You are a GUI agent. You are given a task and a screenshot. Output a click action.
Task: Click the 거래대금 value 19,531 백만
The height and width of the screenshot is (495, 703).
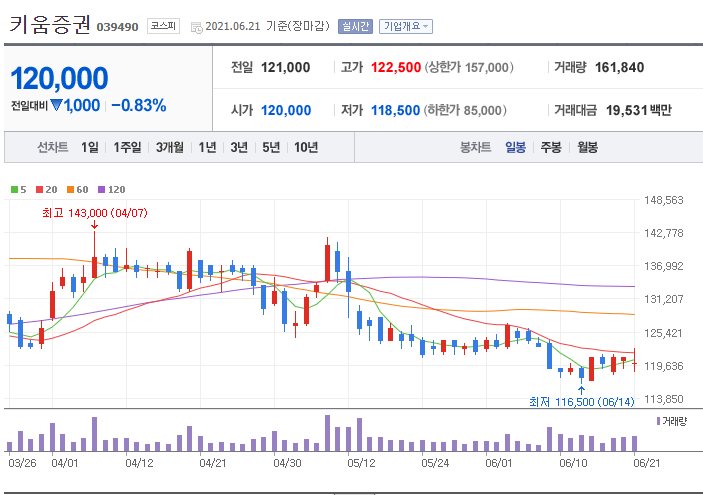(x=638, y=110)
